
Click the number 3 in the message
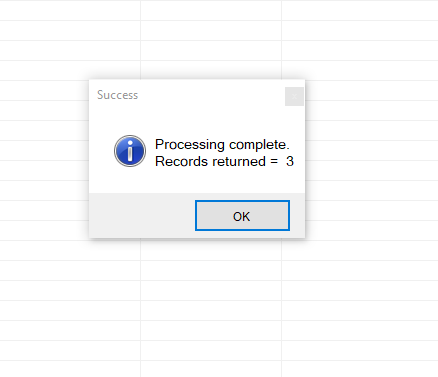pos(290,161)
